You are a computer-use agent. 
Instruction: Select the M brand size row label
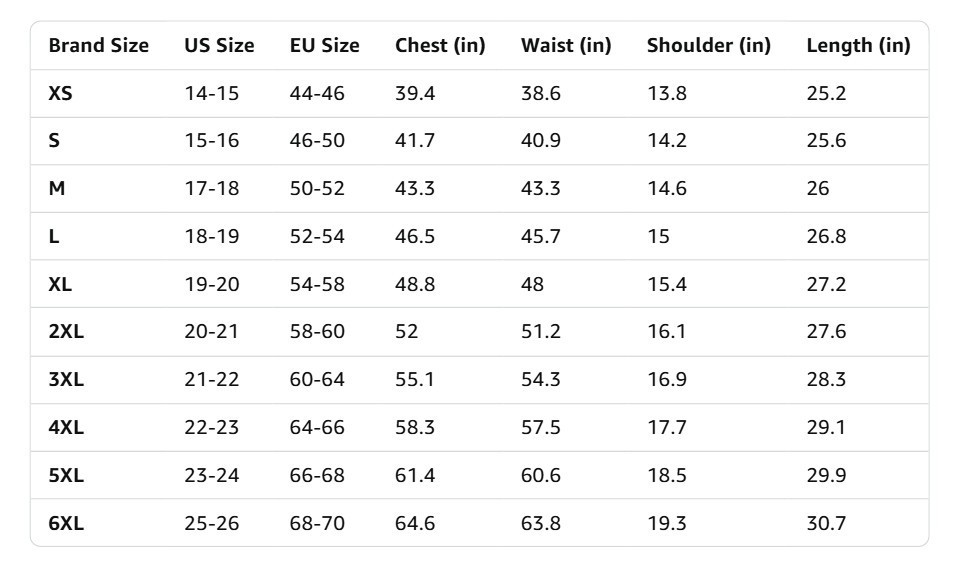tap(57, 188)
